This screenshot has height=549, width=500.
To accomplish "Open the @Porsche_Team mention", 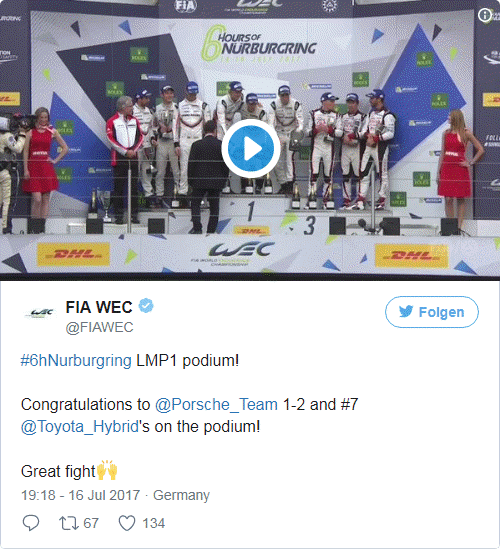I will pos(216,405).
